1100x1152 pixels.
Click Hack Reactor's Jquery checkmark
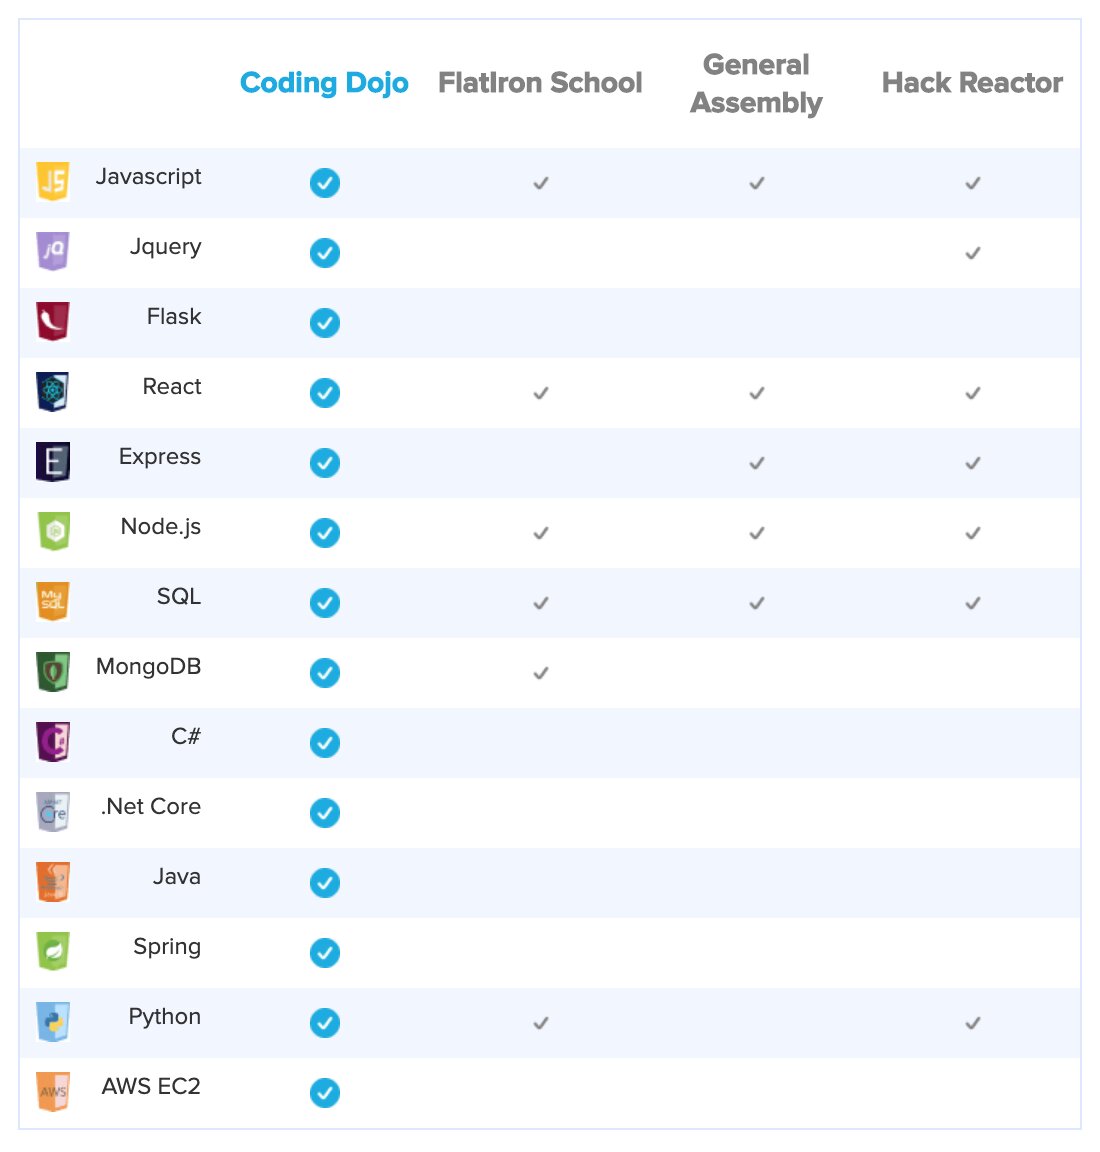973,253
